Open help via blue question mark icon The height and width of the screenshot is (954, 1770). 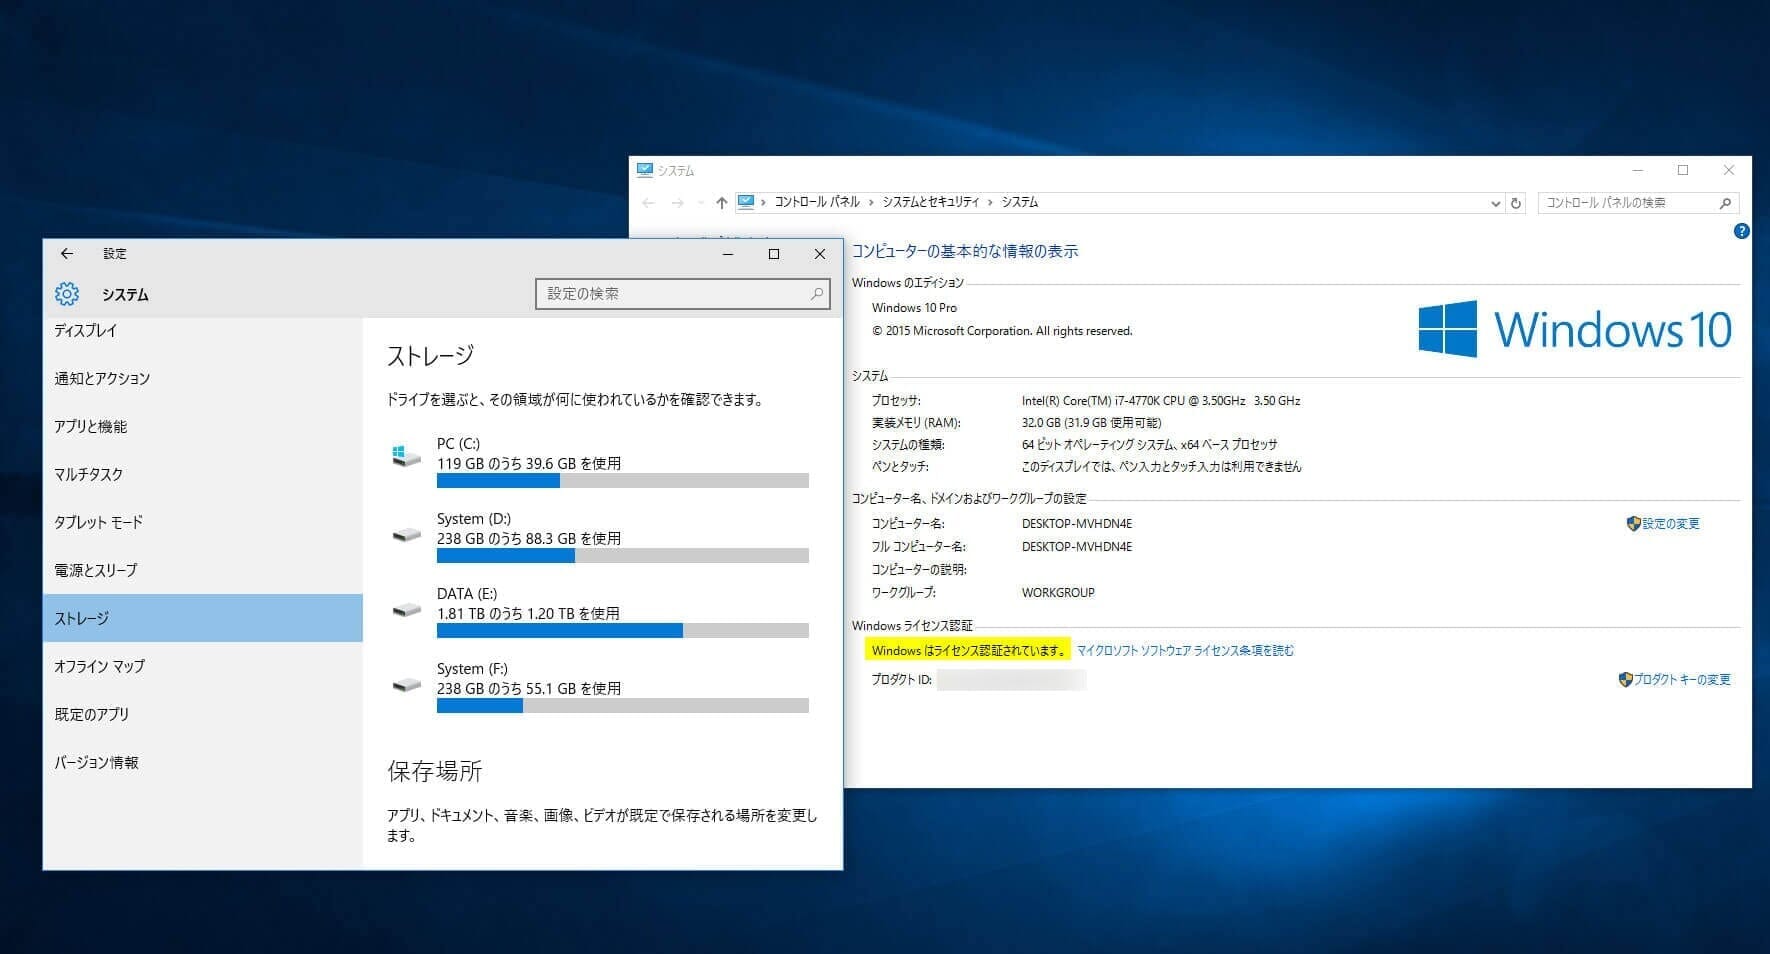click(x=1741, y=231)
